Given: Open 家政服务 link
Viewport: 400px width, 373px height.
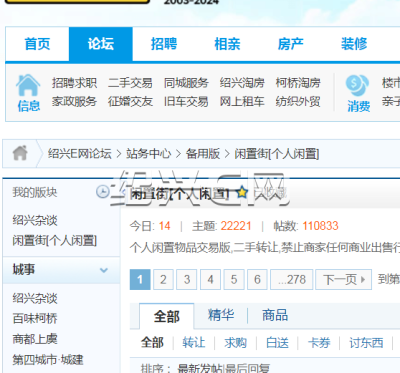Looking at the screenshot, I should (74, 101).
